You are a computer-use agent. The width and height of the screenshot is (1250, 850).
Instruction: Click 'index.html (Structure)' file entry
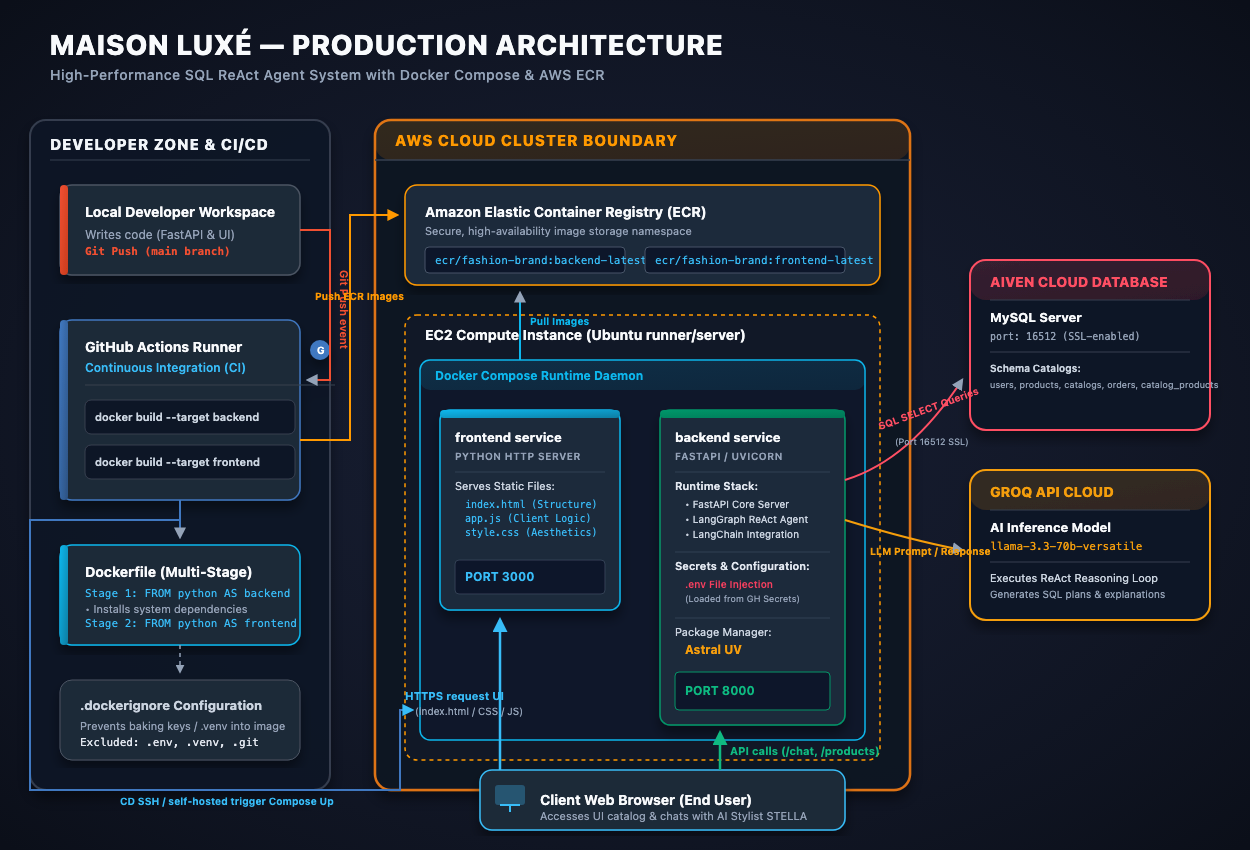coord(531,504)
